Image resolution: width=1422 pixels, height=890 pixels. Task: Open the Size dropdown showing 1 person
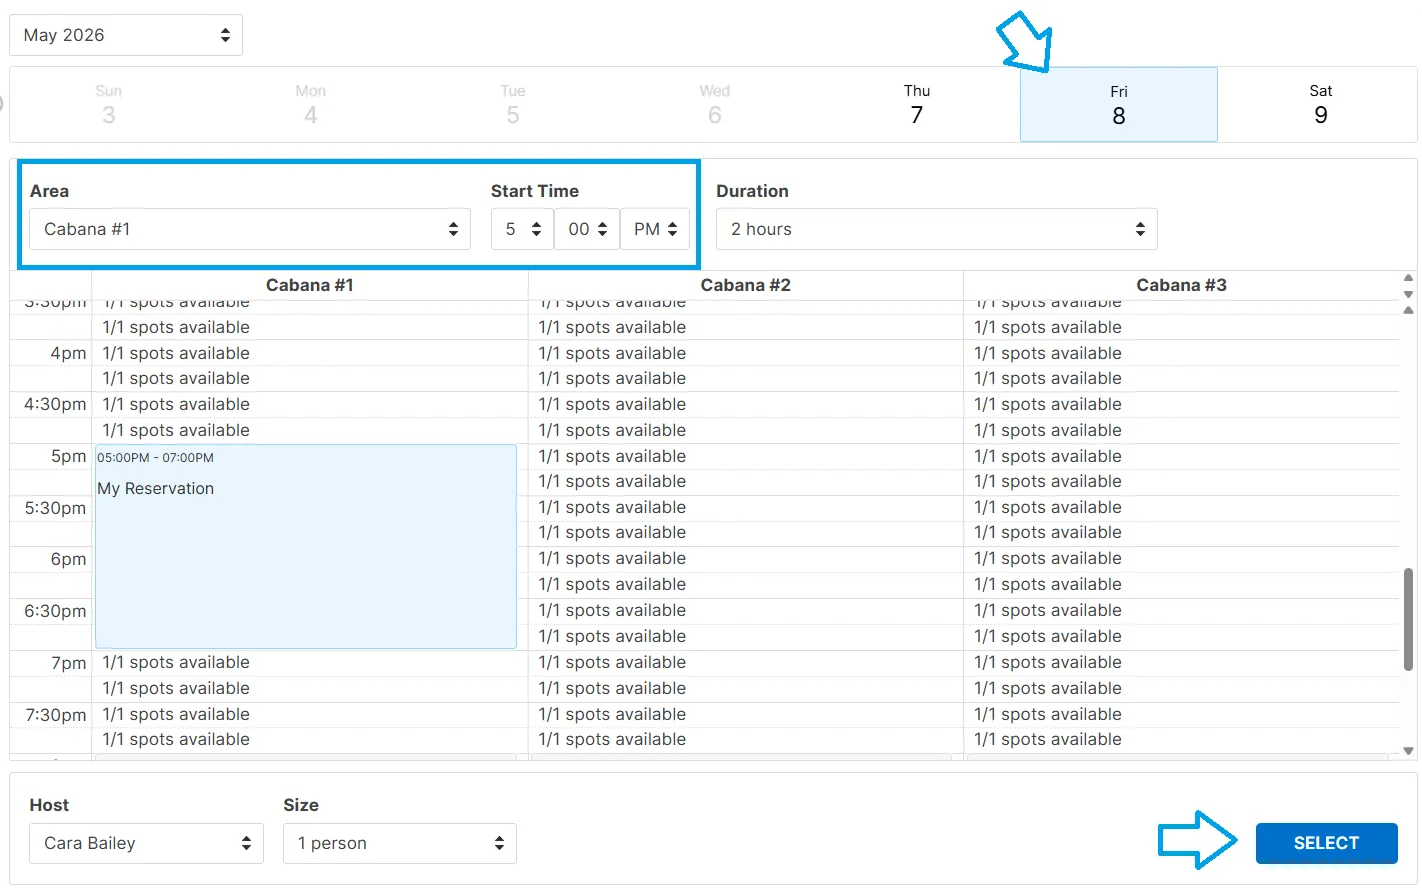pyautogui.click(x=400, y=843)
